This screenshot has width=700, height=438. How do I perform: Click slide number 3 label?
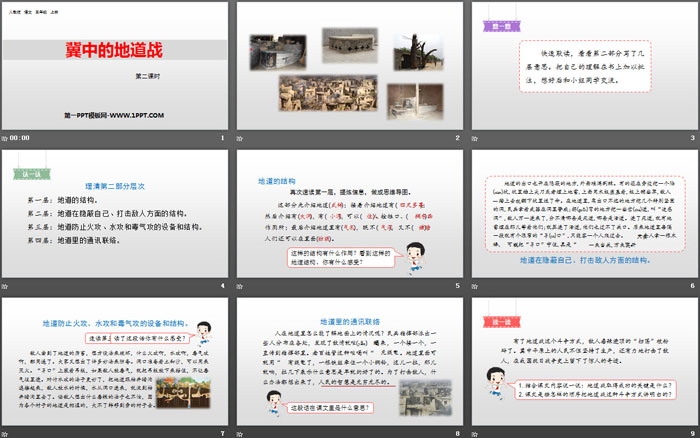point(692,138)
